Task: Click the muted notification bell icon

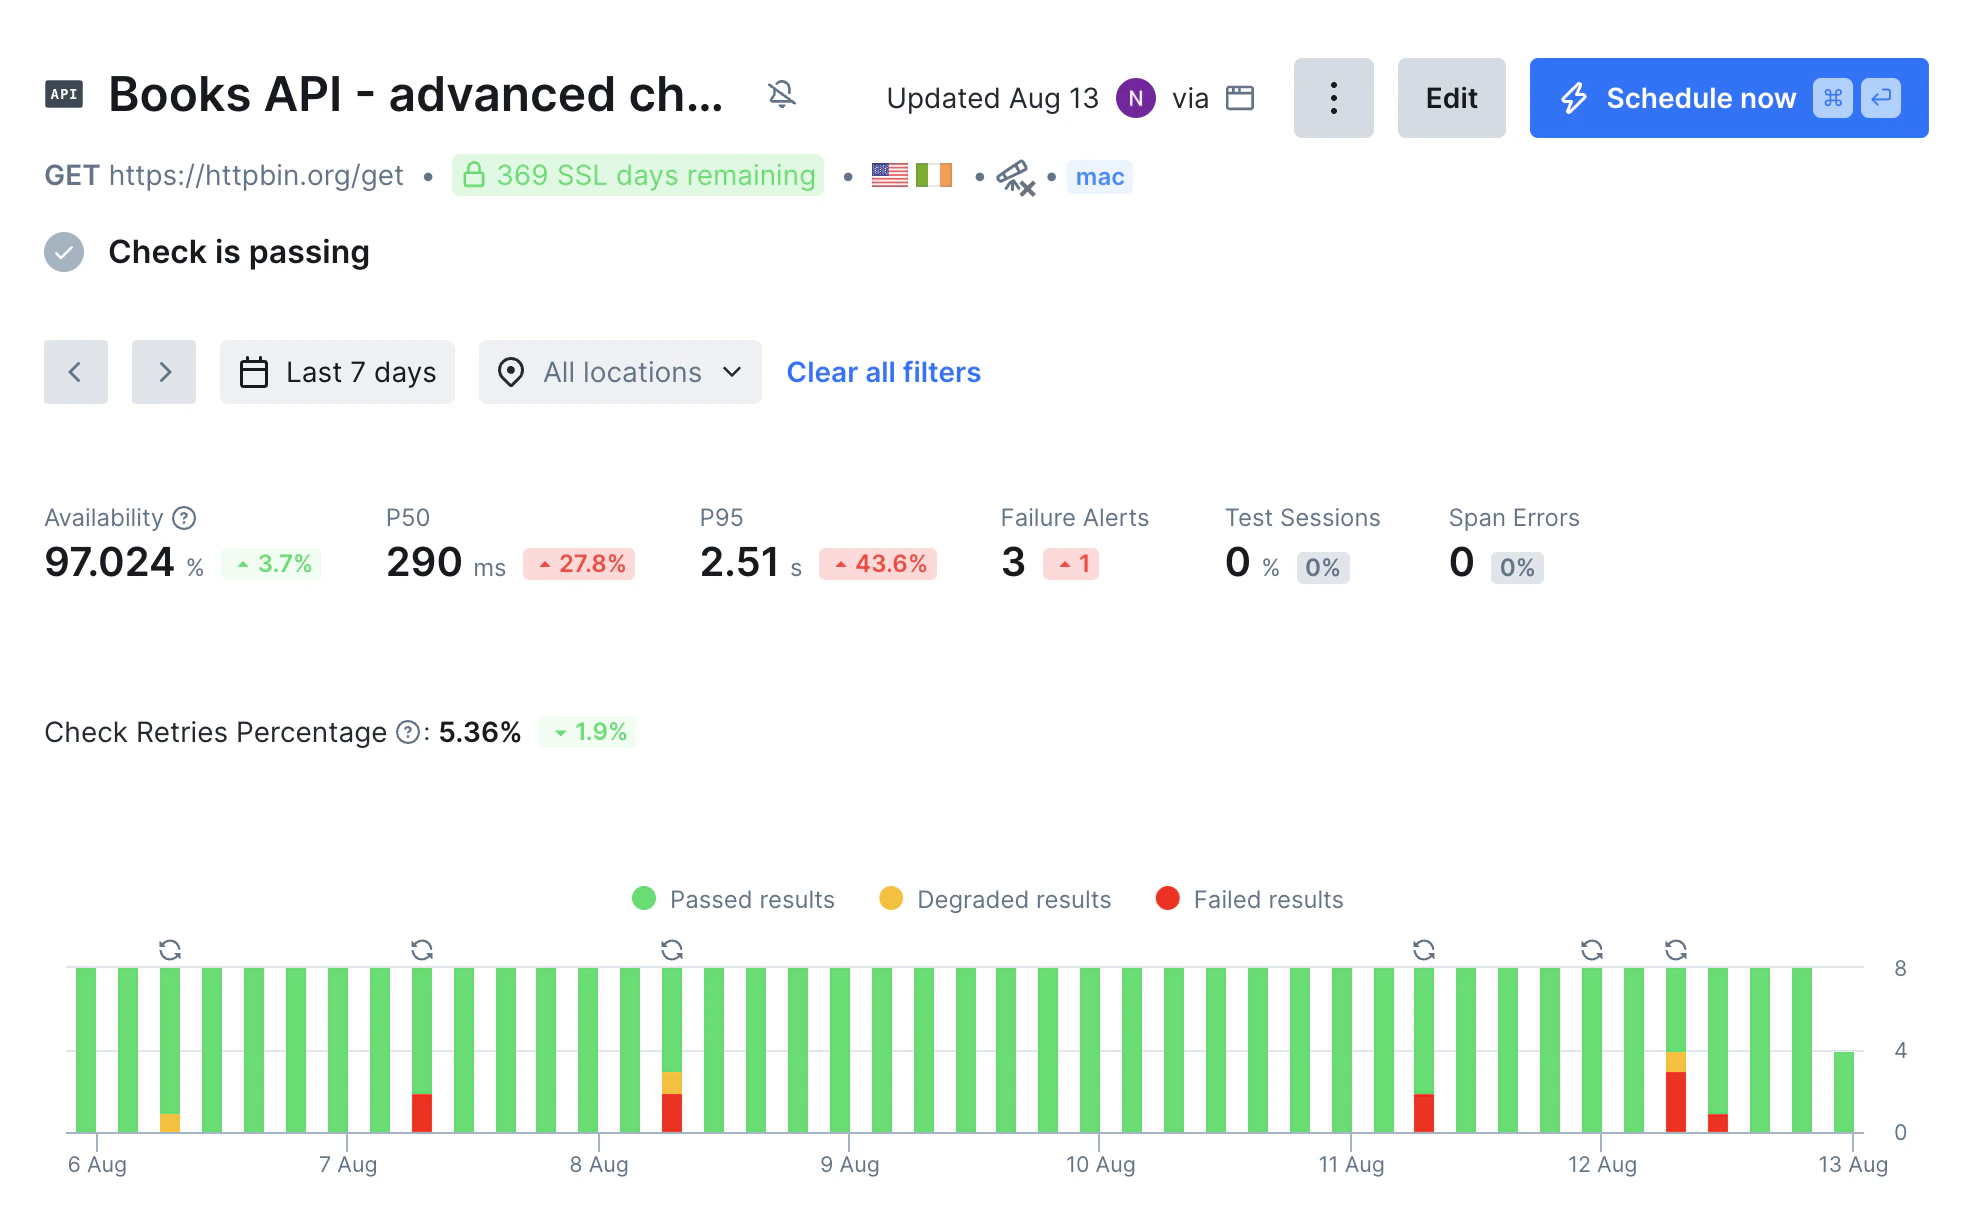Action: click(783, 95)
